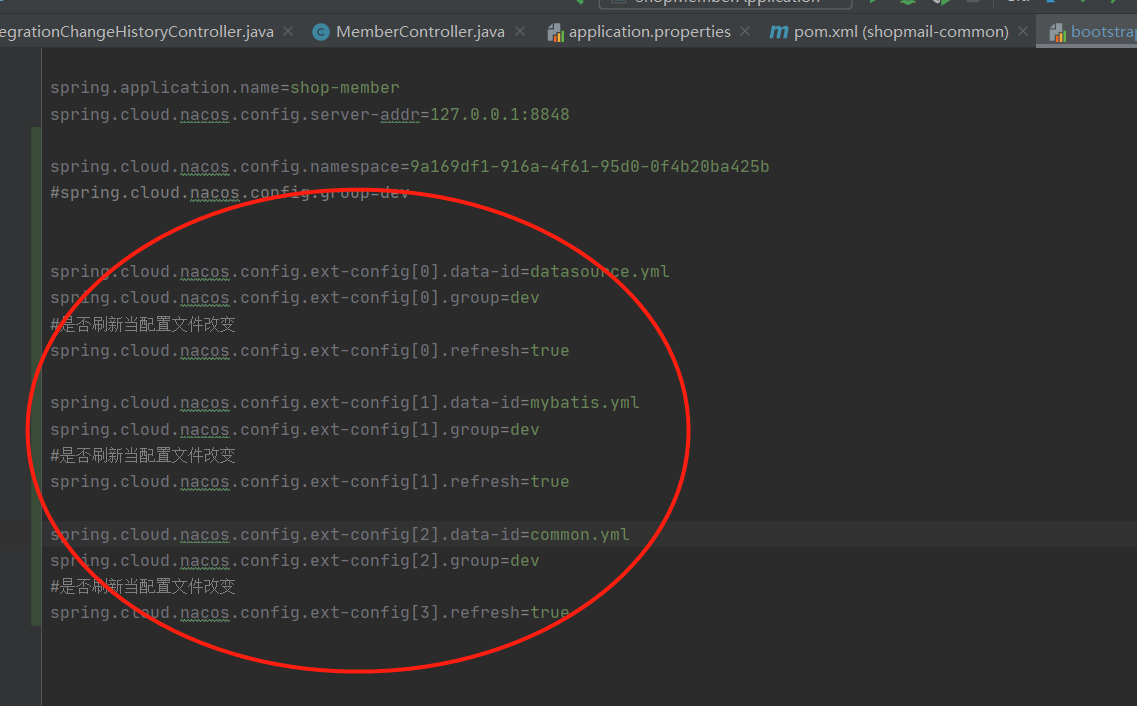This screenshot has width=1137, height=706.
Task: Click the class icon on MemberController.java tab
Action: click(321, 32)
